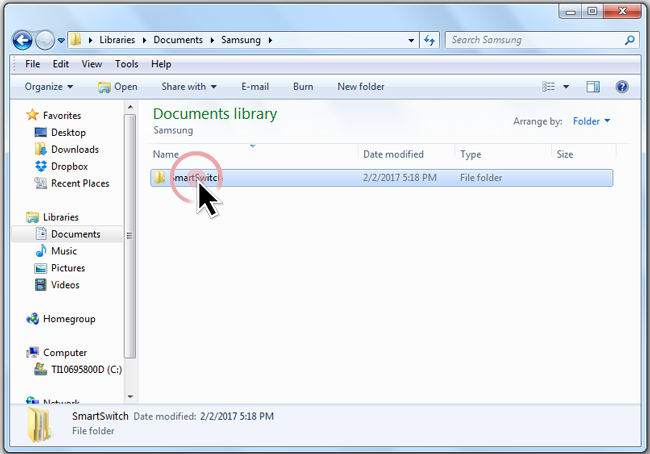The height and width of the screenshot is (454, 650).
Task: Expand the arrow between Libraries and Documents
Action: point(144,40)
